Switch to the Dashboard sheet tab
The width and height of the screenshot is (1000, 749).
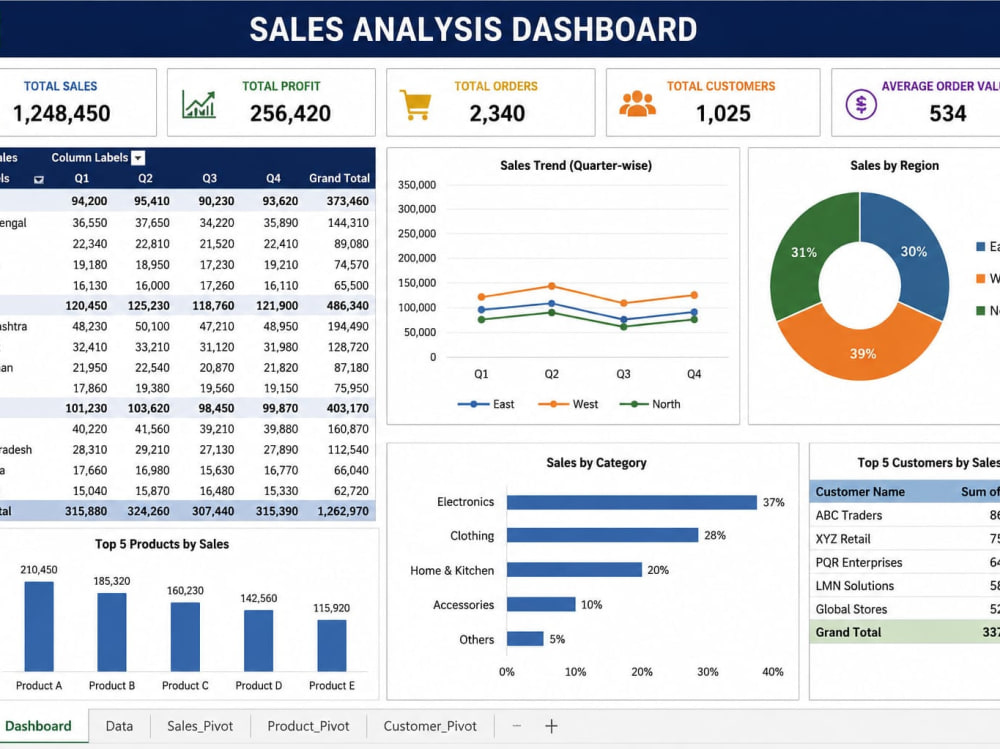tap(38, 726)
